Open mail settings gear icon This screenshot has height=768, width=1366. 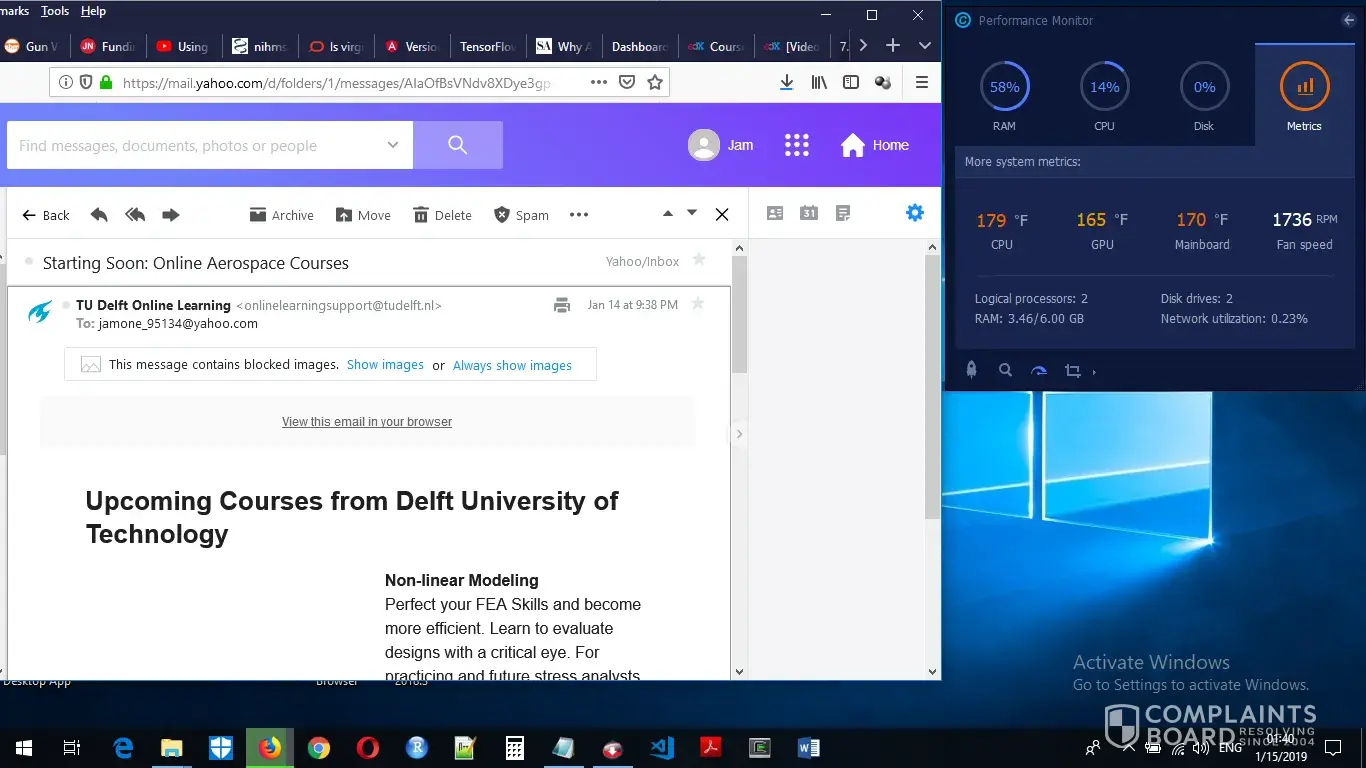pos(914,213)
